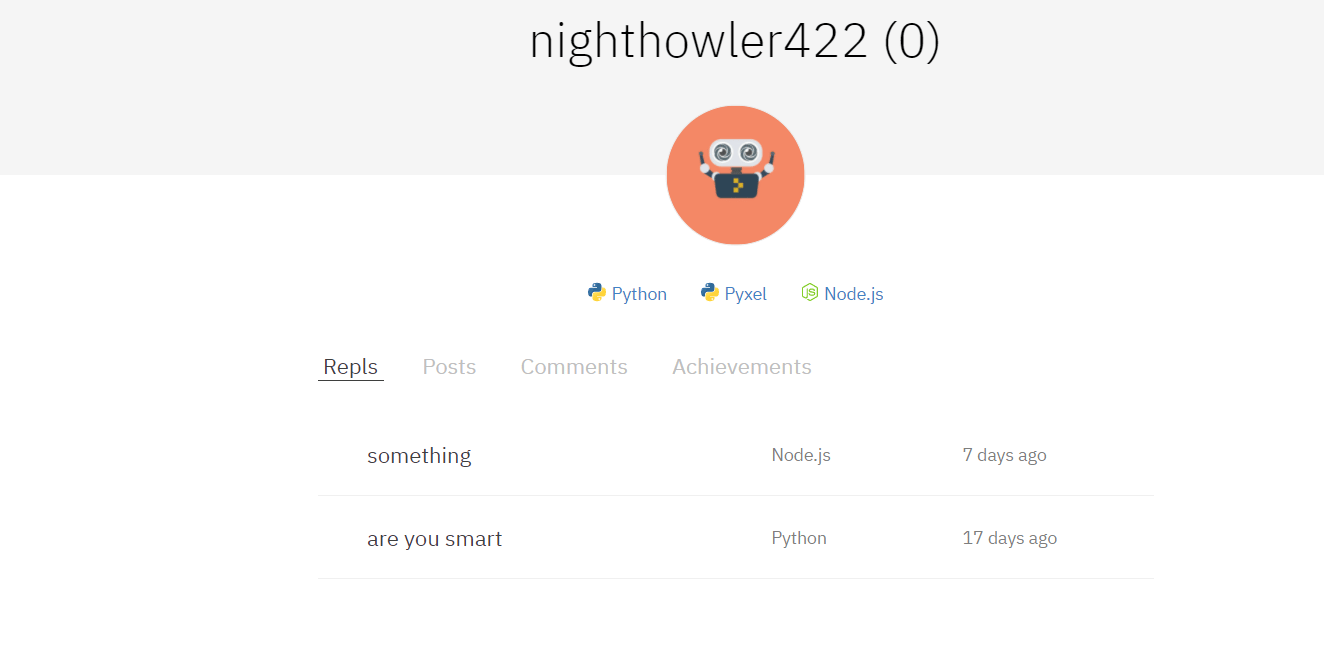Click the Pyxel snake logo icon

[710, 292]
